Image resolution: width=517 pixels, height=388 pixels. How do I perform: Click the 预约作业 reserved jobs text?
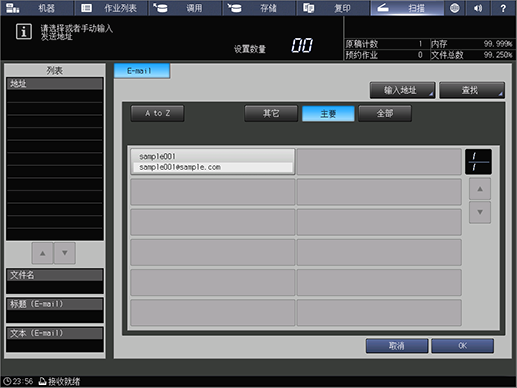coord(362,55)
